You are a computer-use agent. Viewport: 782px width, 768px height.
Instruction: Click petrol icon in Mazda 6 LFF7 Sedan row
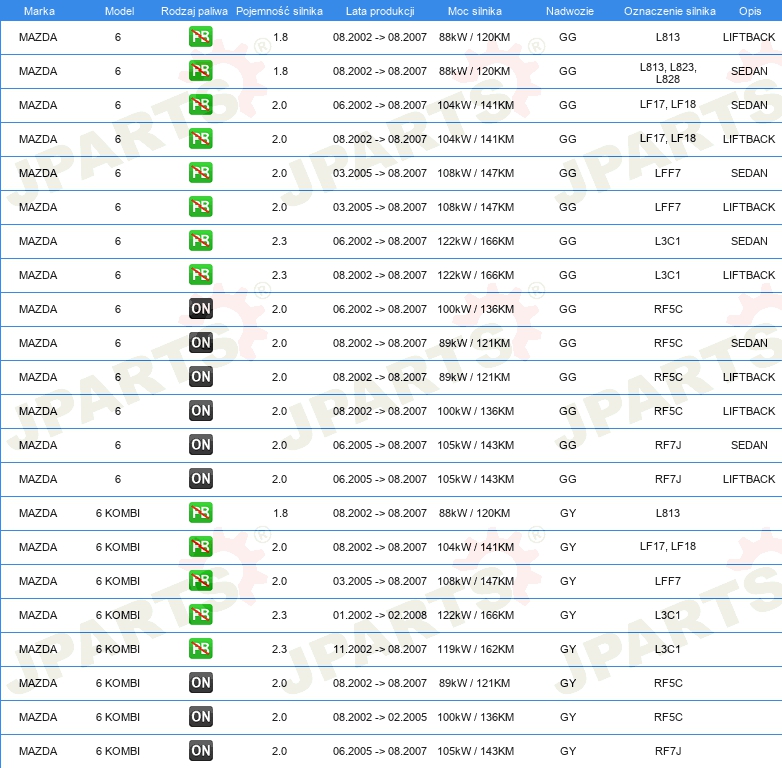click(200, 173)
